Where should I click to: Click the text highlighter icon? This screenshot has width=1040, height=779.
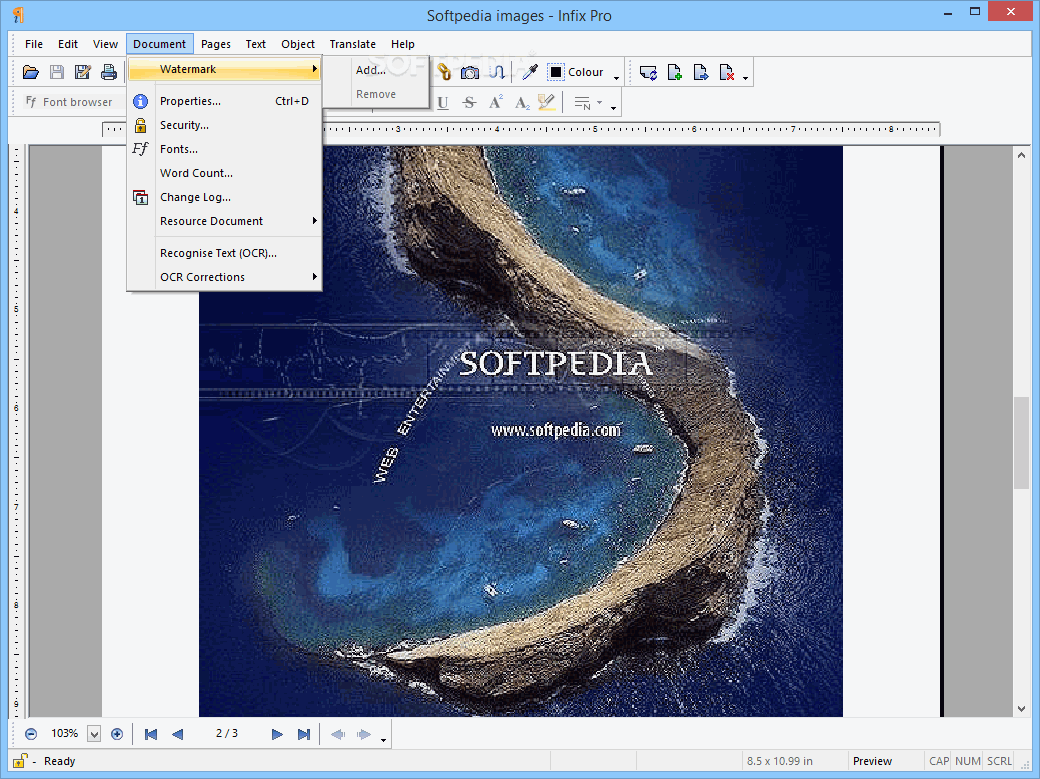pyautogui.click(x=547, y=103)
